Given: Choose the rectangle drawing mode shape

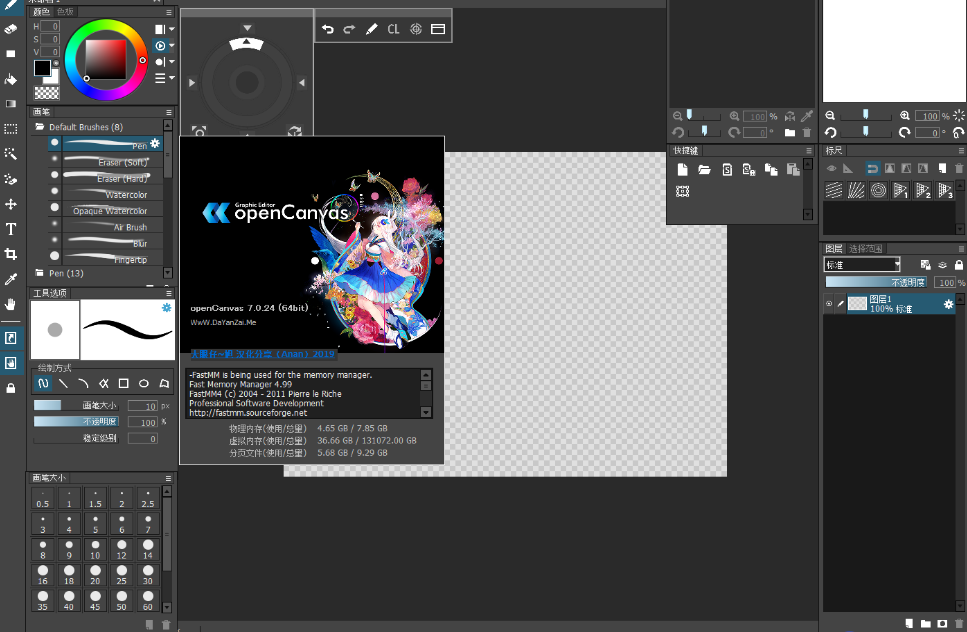Looking at the screenshot, I should (123, 383).
